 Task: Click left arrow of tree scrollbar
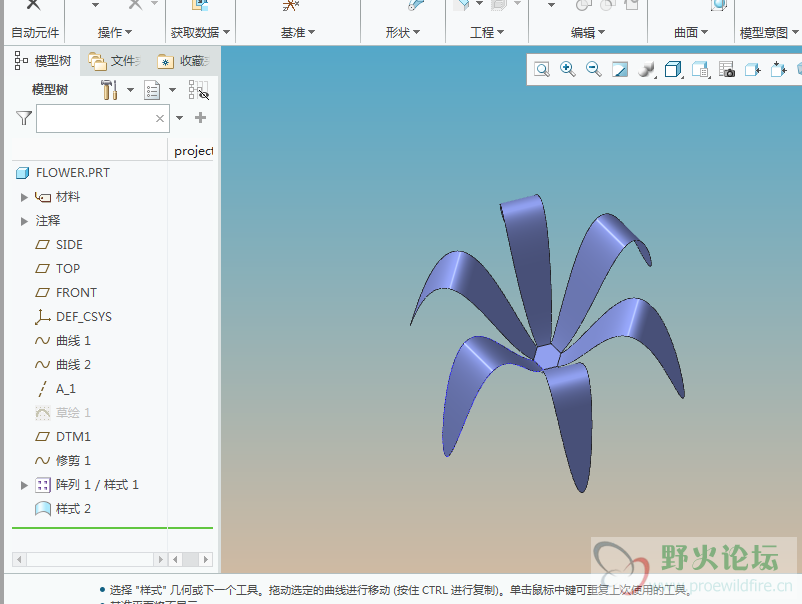[19, 560]
